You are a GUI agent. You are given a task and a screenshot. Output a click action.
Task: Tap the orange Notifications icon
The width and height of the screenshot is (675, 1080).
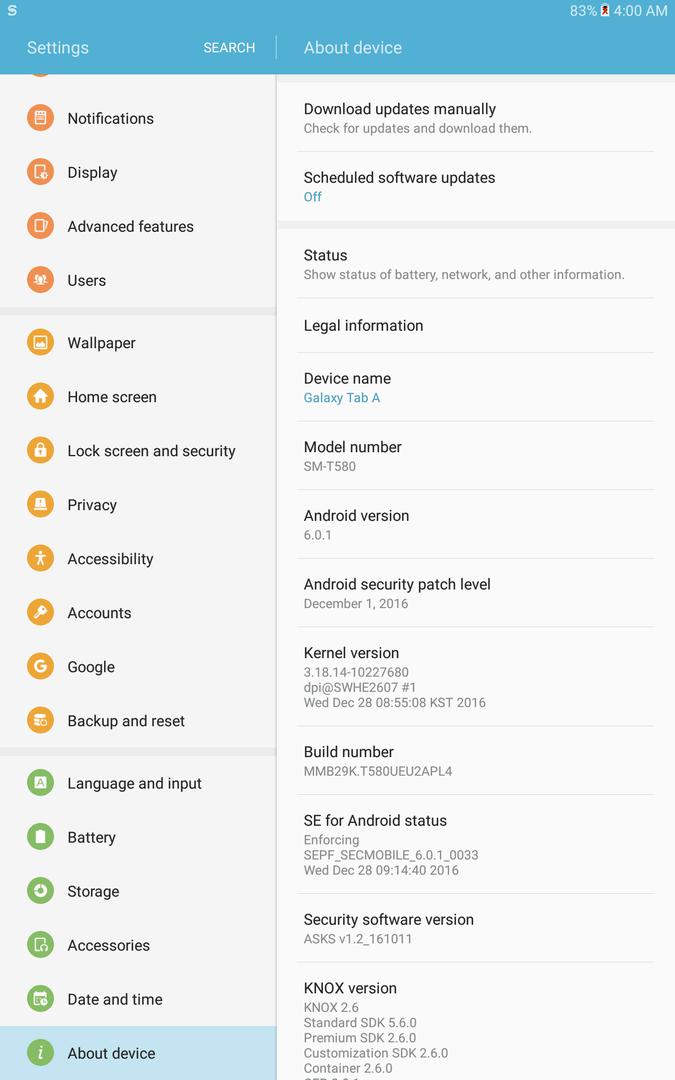click(x=40, y=118)
